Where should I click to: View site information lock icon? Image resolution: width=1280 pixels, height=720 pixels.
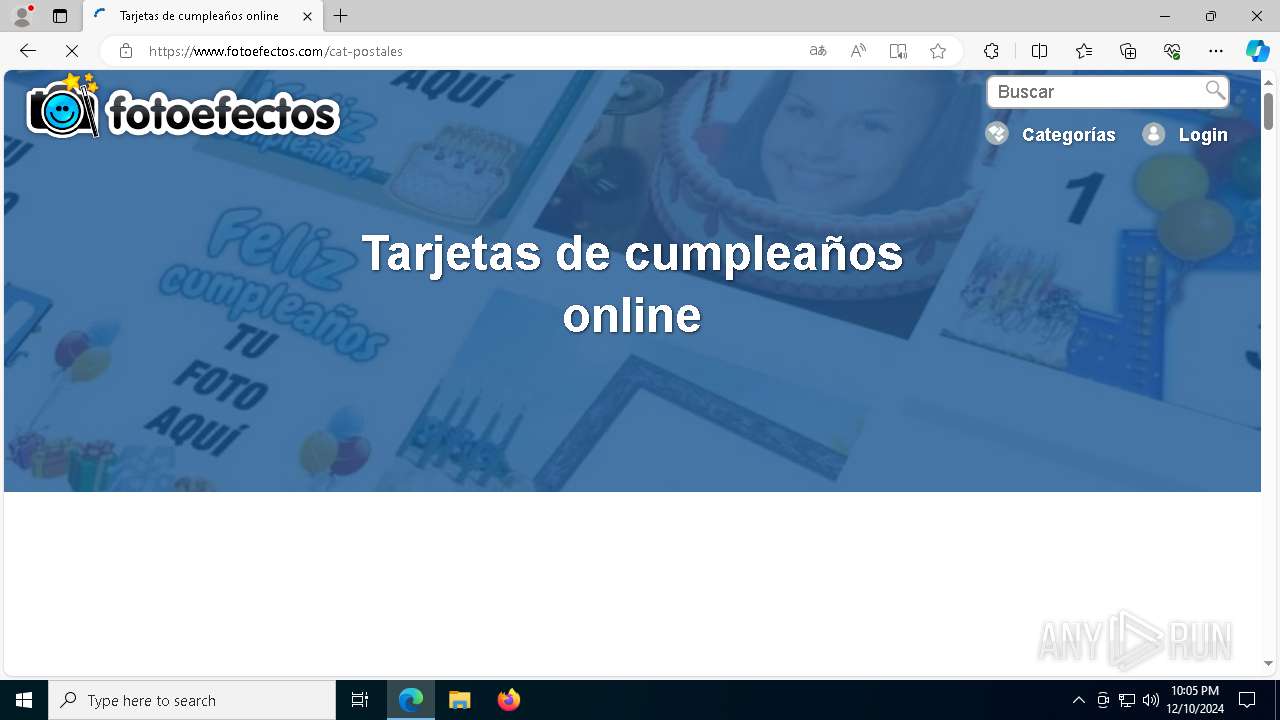125,51
